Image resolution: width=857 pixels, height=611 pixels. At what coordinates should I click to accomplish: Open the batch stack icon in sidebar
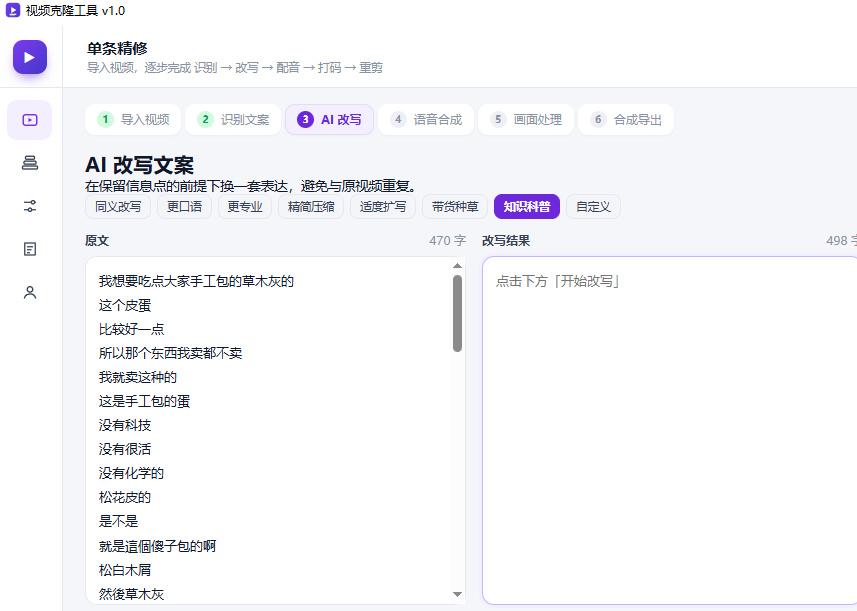[x=30, y=163]
